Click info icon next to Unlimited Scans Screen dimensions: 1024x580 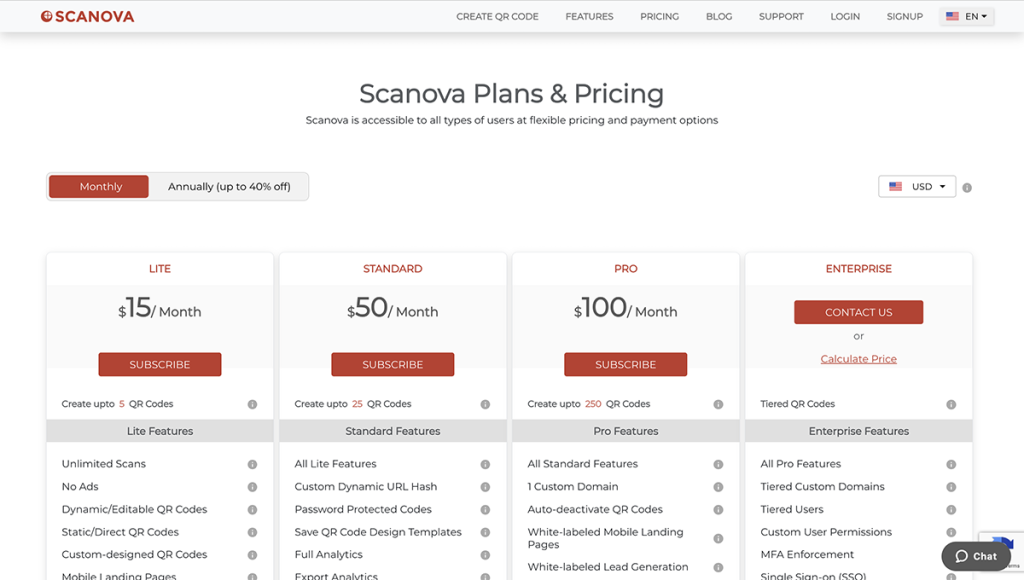252,465
